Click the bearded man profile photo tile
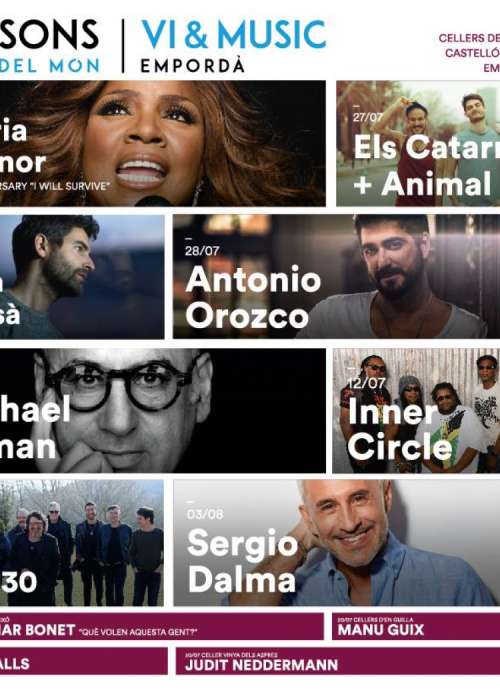Screen dimensions: 500x700 click(x=82, y=276)
